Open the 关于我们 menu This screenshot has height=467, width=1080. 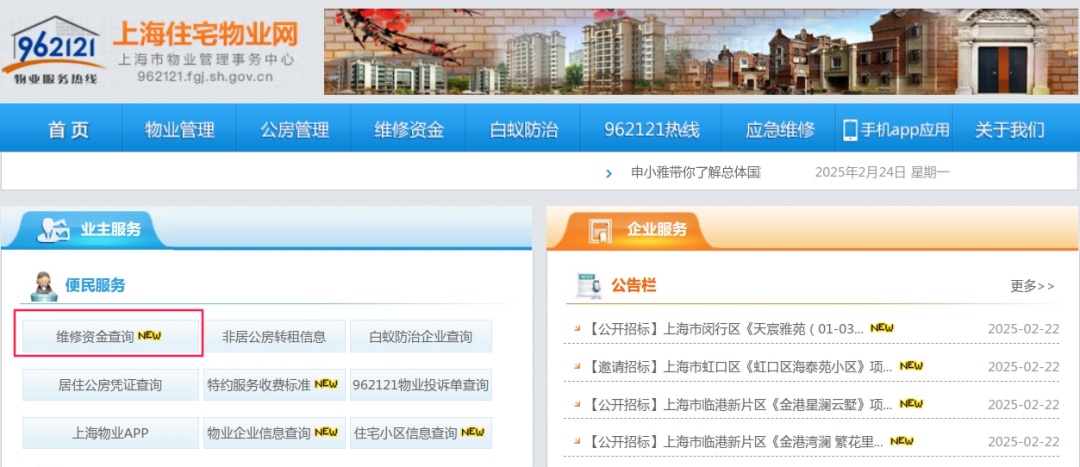[1009, 129]
